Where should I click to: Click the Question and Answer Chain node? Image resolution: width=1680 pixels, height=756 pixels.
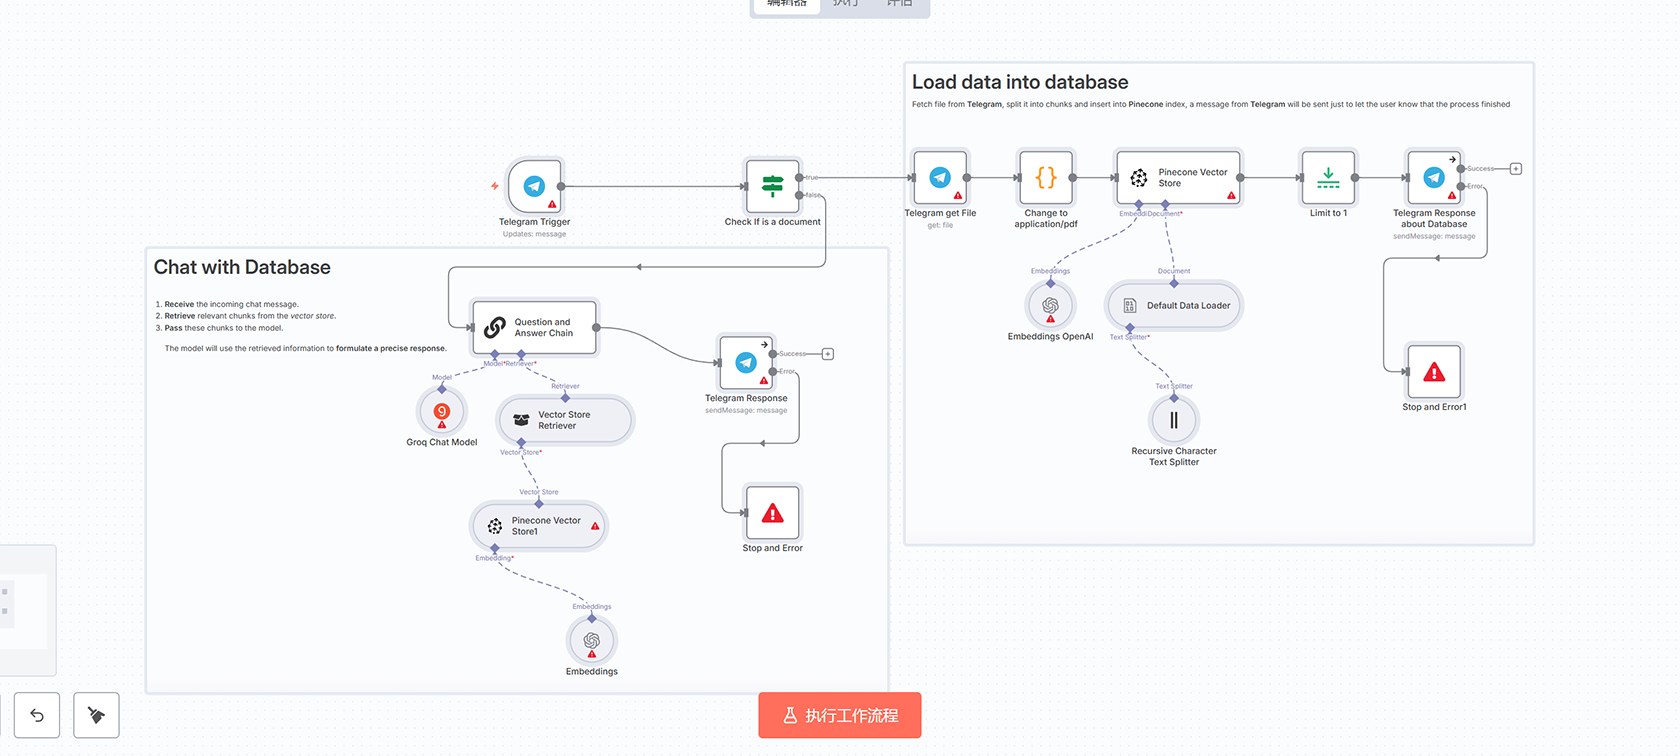(535, 328)
